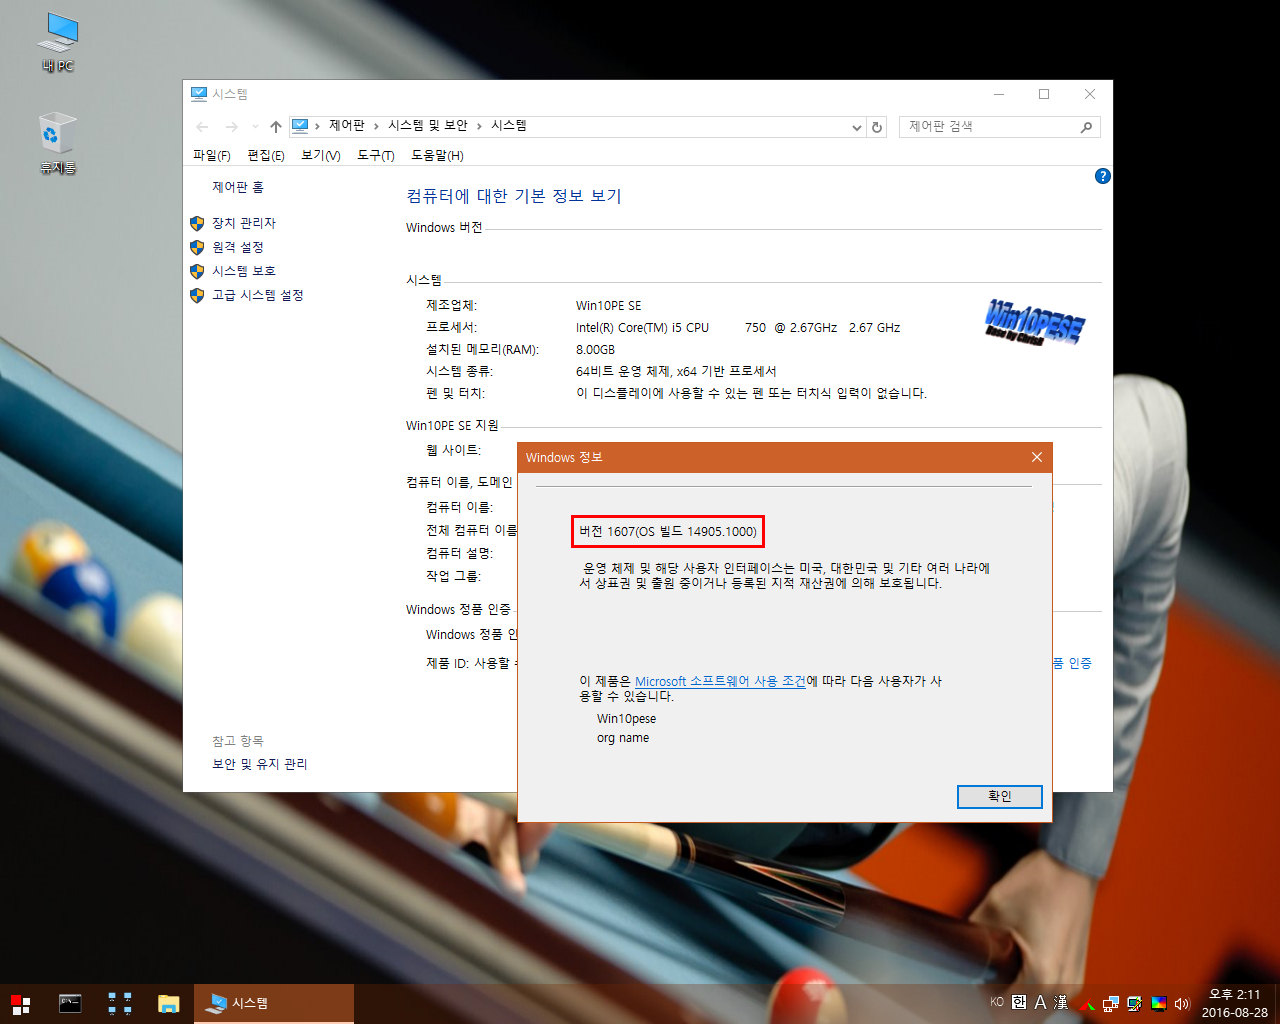Click the org name text in dialog
Screen dimensions: 1280x1024
point(623,738)
